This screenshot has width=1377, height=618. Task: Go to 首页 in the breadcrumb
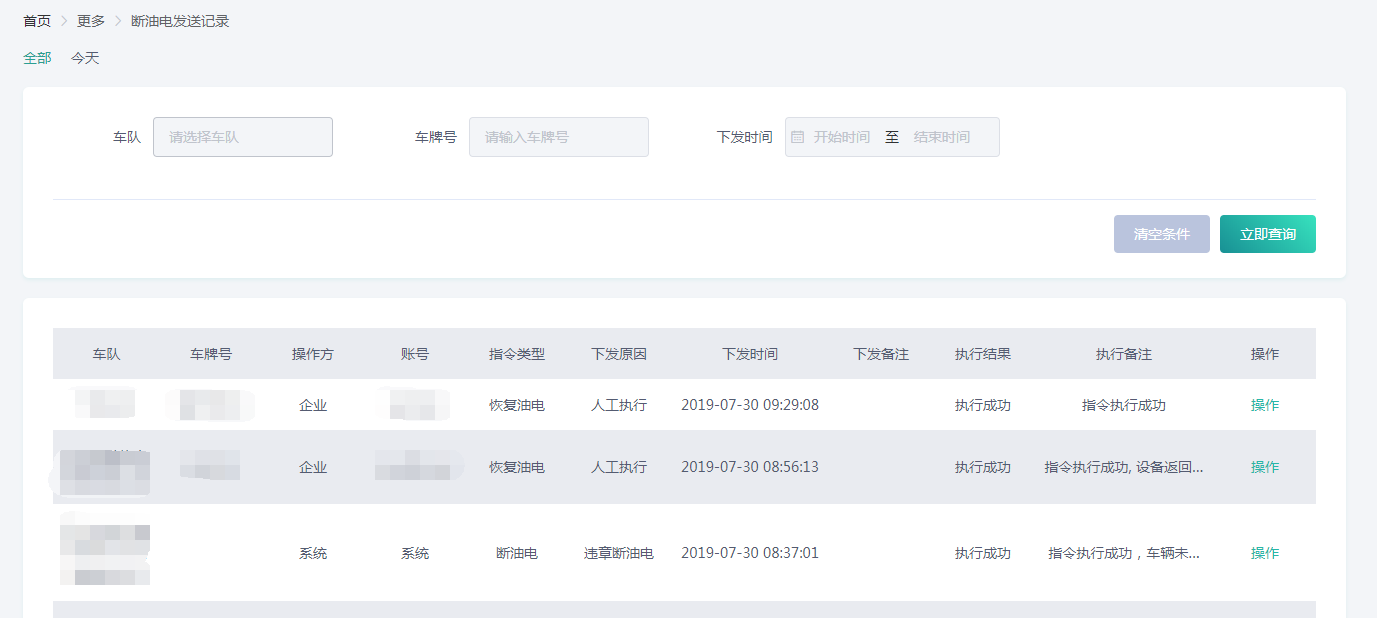point(37,21)
